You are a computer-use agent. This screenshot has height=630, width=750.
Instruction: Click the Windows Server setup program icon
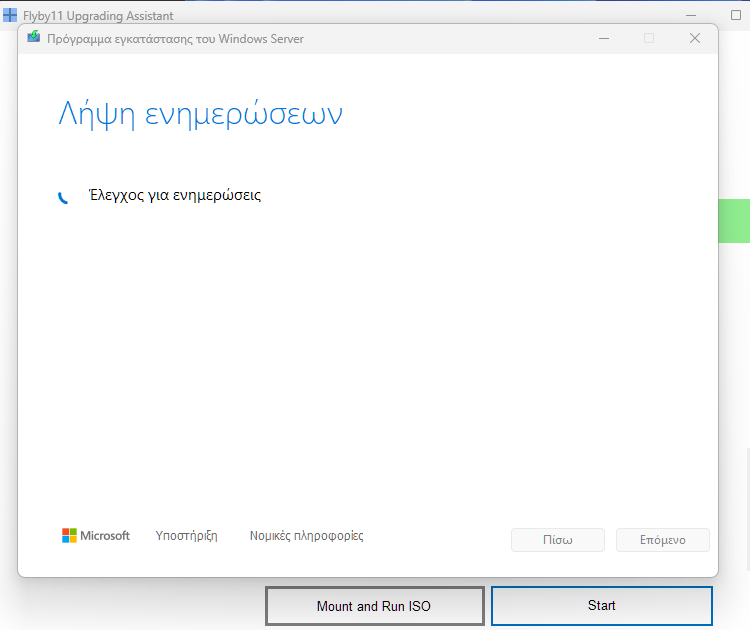pos(33,36)
